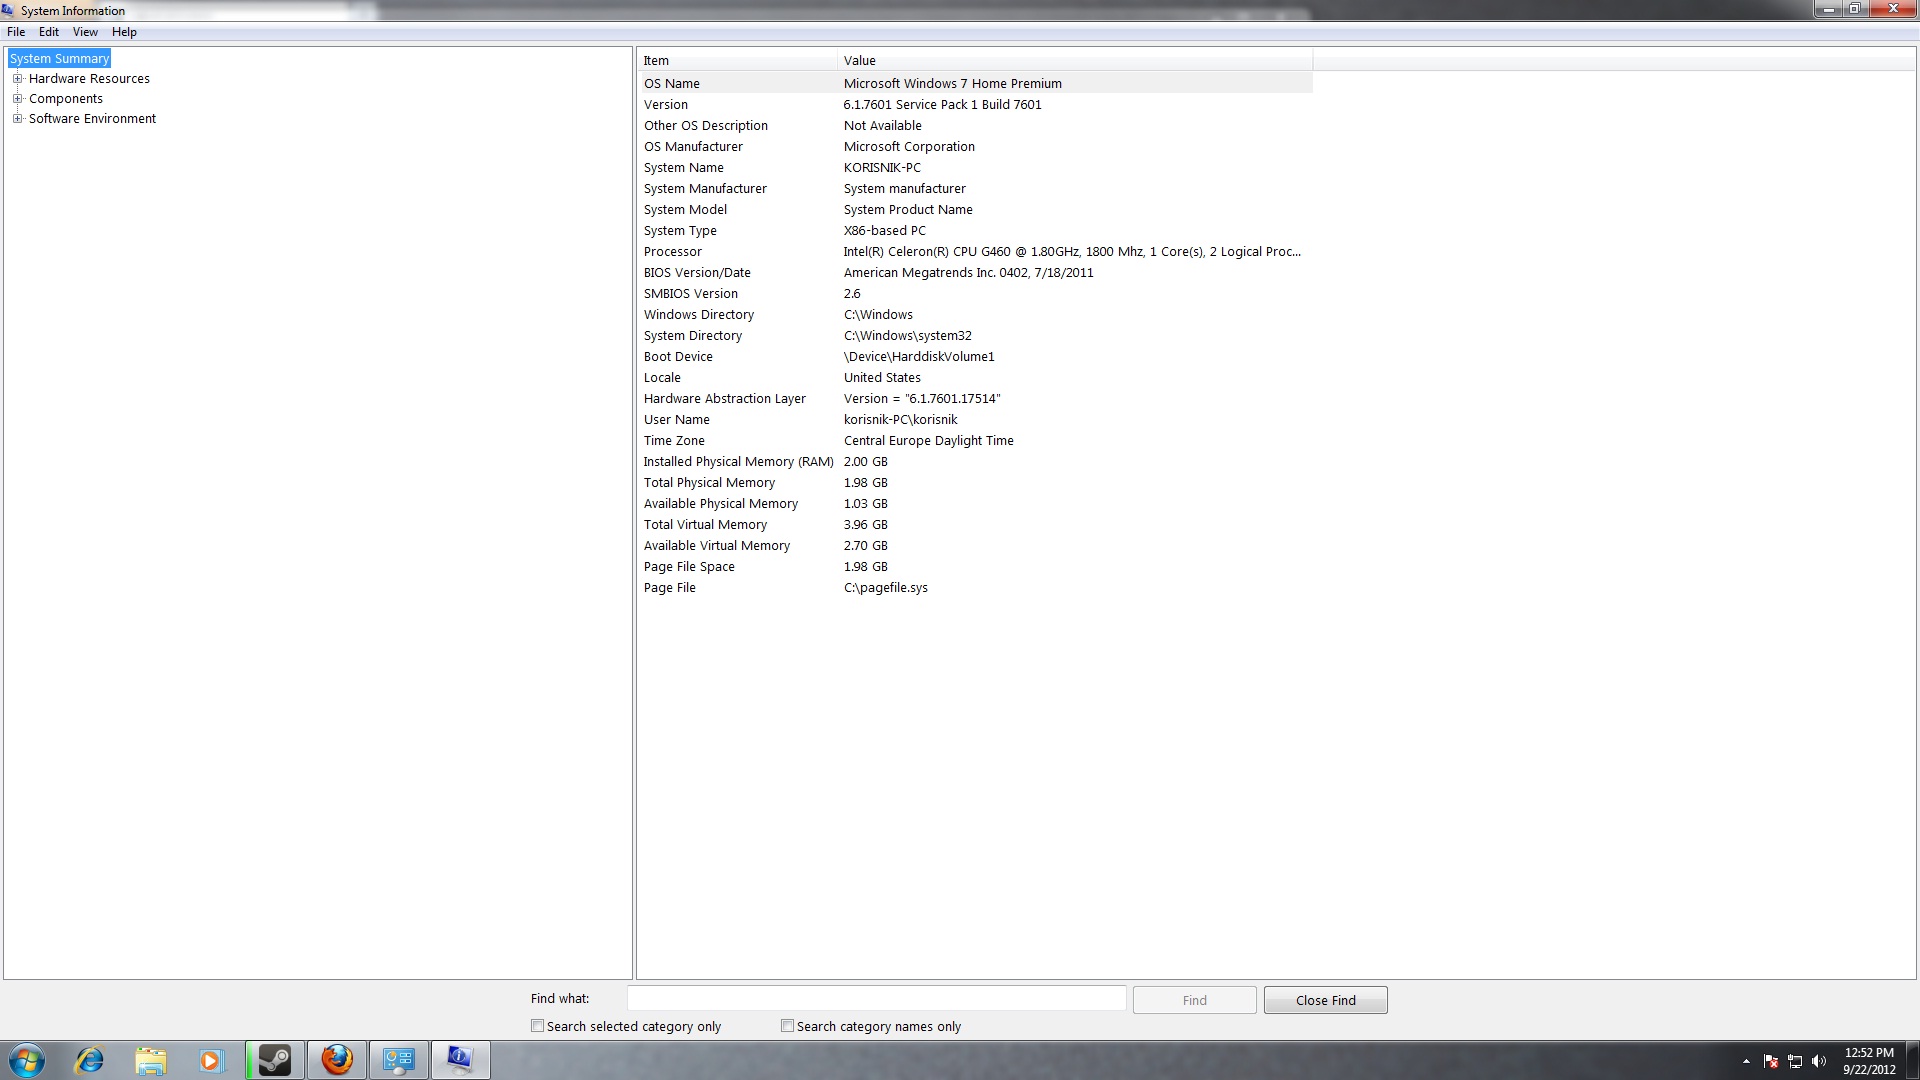The height and width of the screenshot is (1080, 1920).
Task: Tick 'Search category names only' checkbox
Action: point(788,1026)
